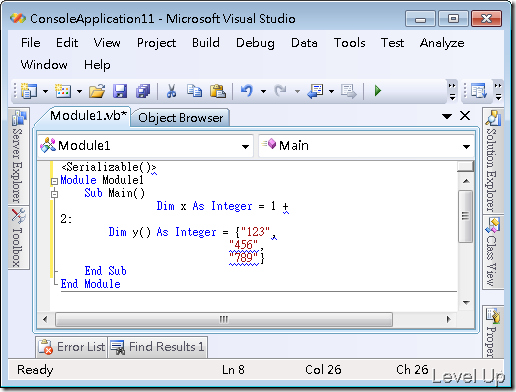Click the <Serializable()> attribute line
Viewport: 516px width, 392px height.
pos(109,167)
